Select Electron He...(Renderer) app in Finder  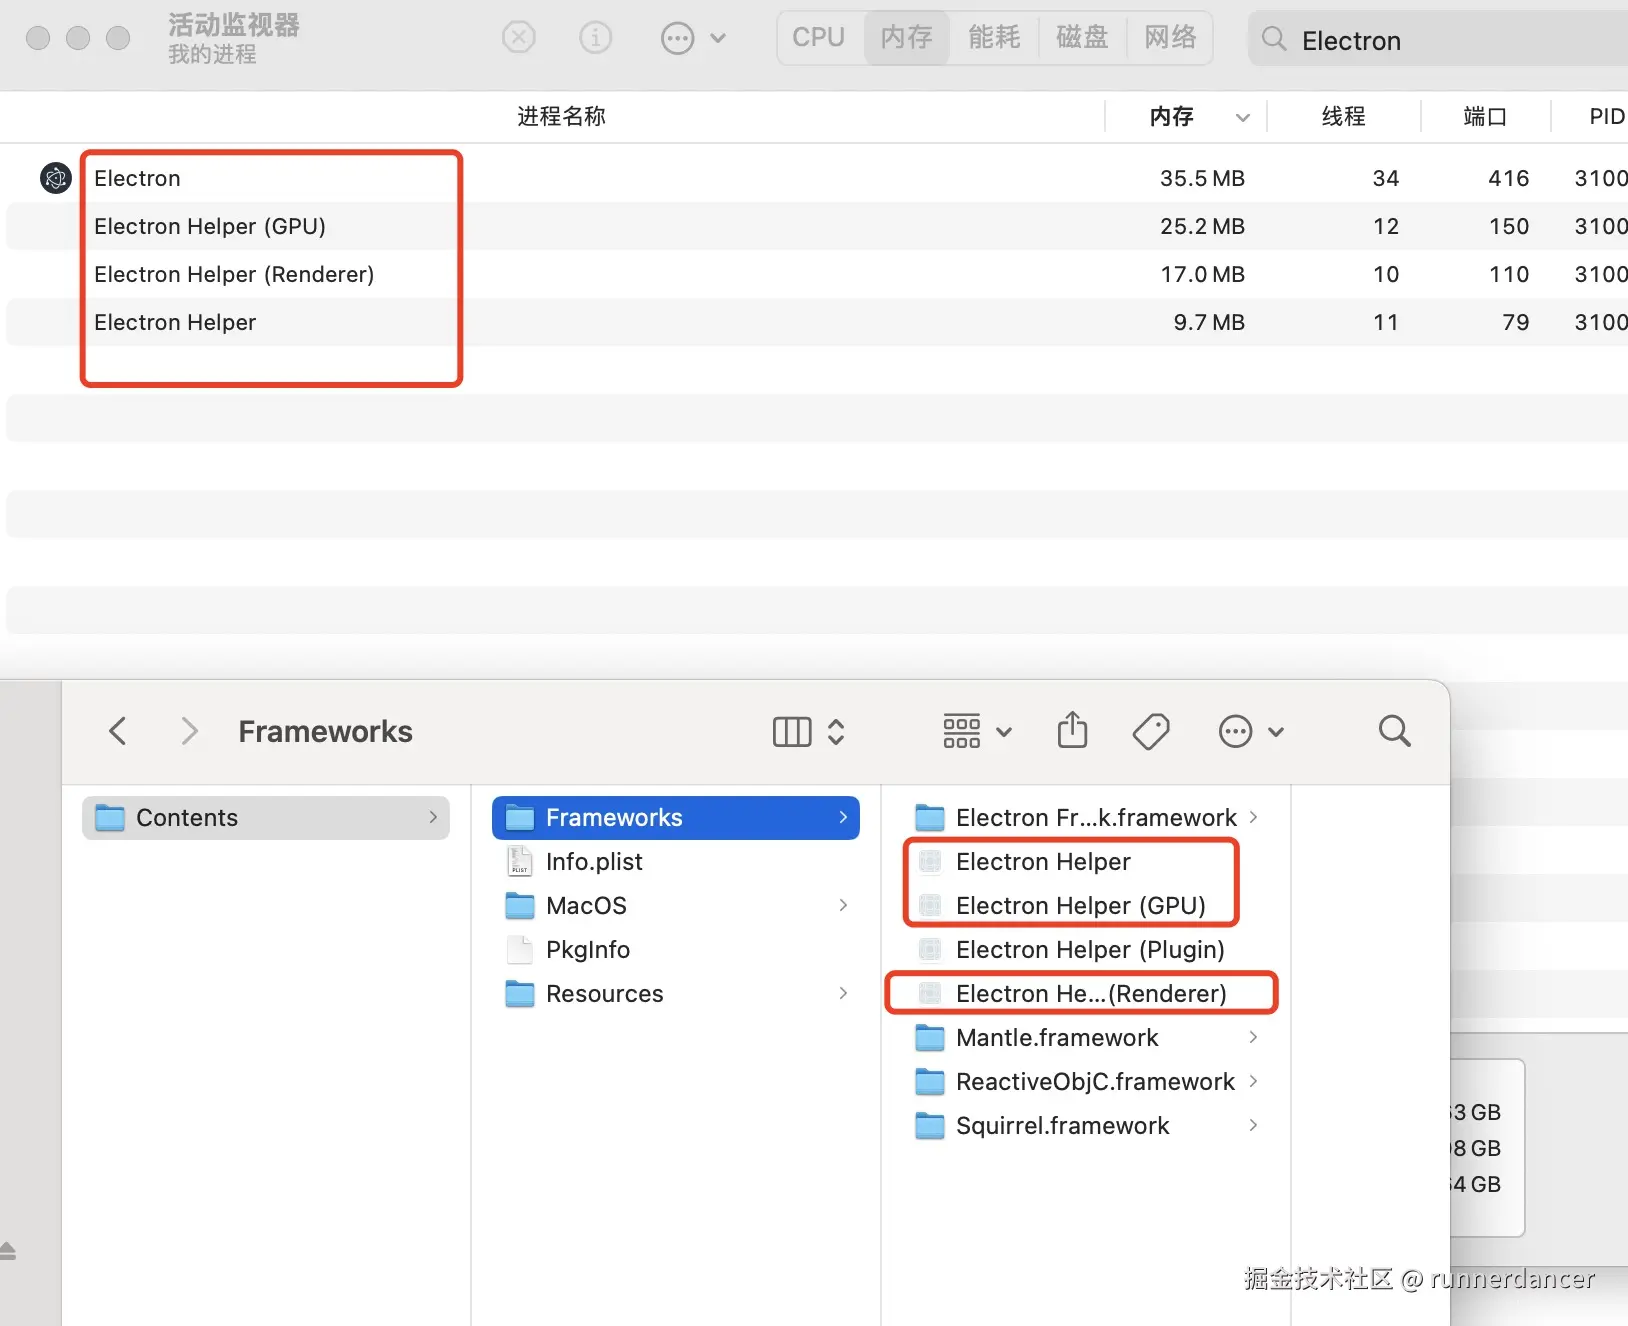pos(1086,994)
